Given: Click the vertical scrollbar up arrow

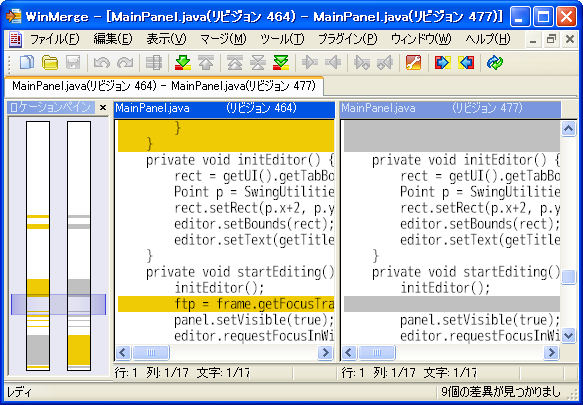Looking at the screenshot, I should point(568,129).
